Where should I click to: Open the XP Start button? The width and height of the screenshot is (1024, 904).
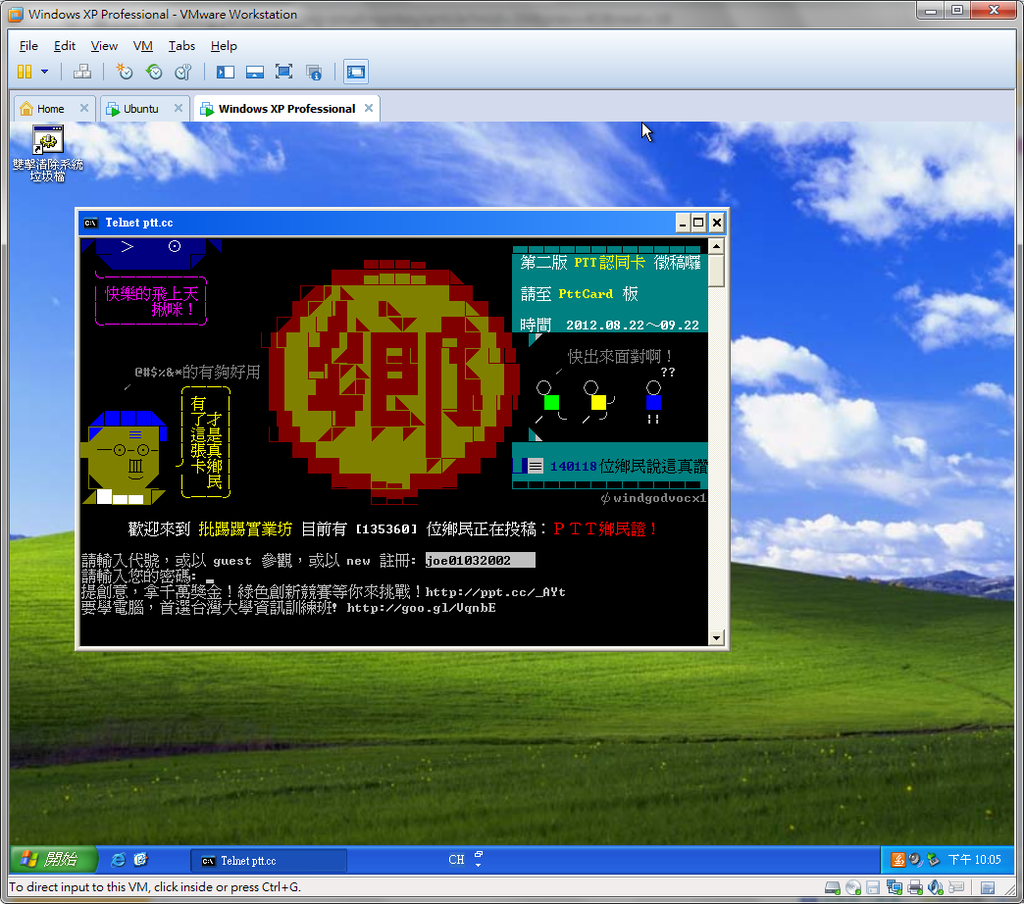(54, 860)
